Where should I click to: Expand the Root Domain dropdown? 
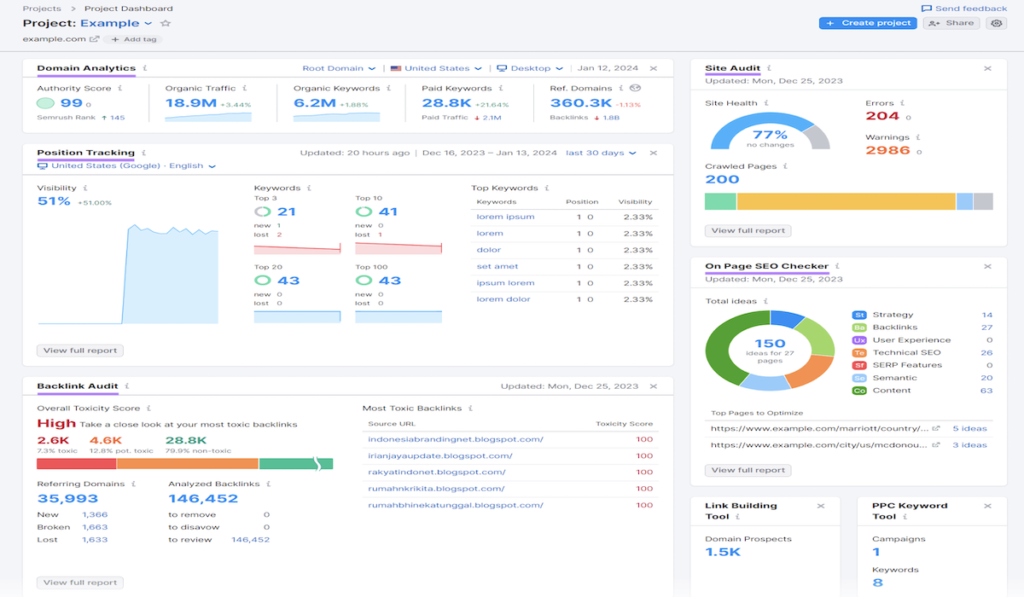[339, 69]
